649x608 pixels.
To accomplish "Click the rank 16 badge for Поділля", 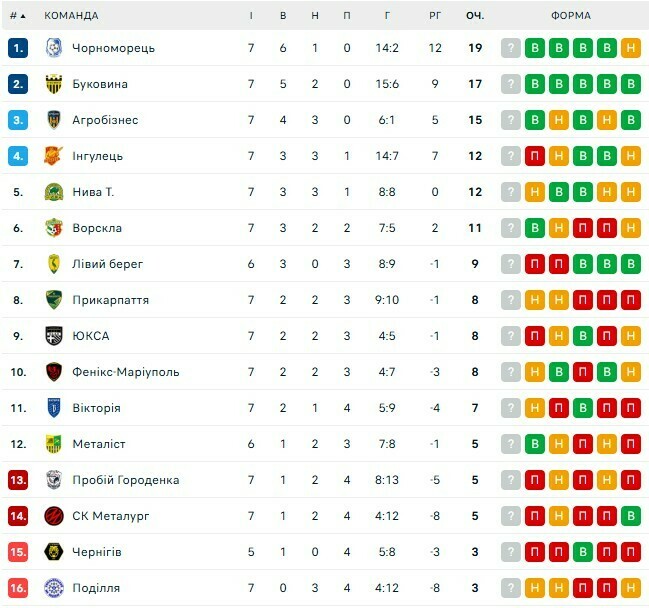I will [18, 588].
